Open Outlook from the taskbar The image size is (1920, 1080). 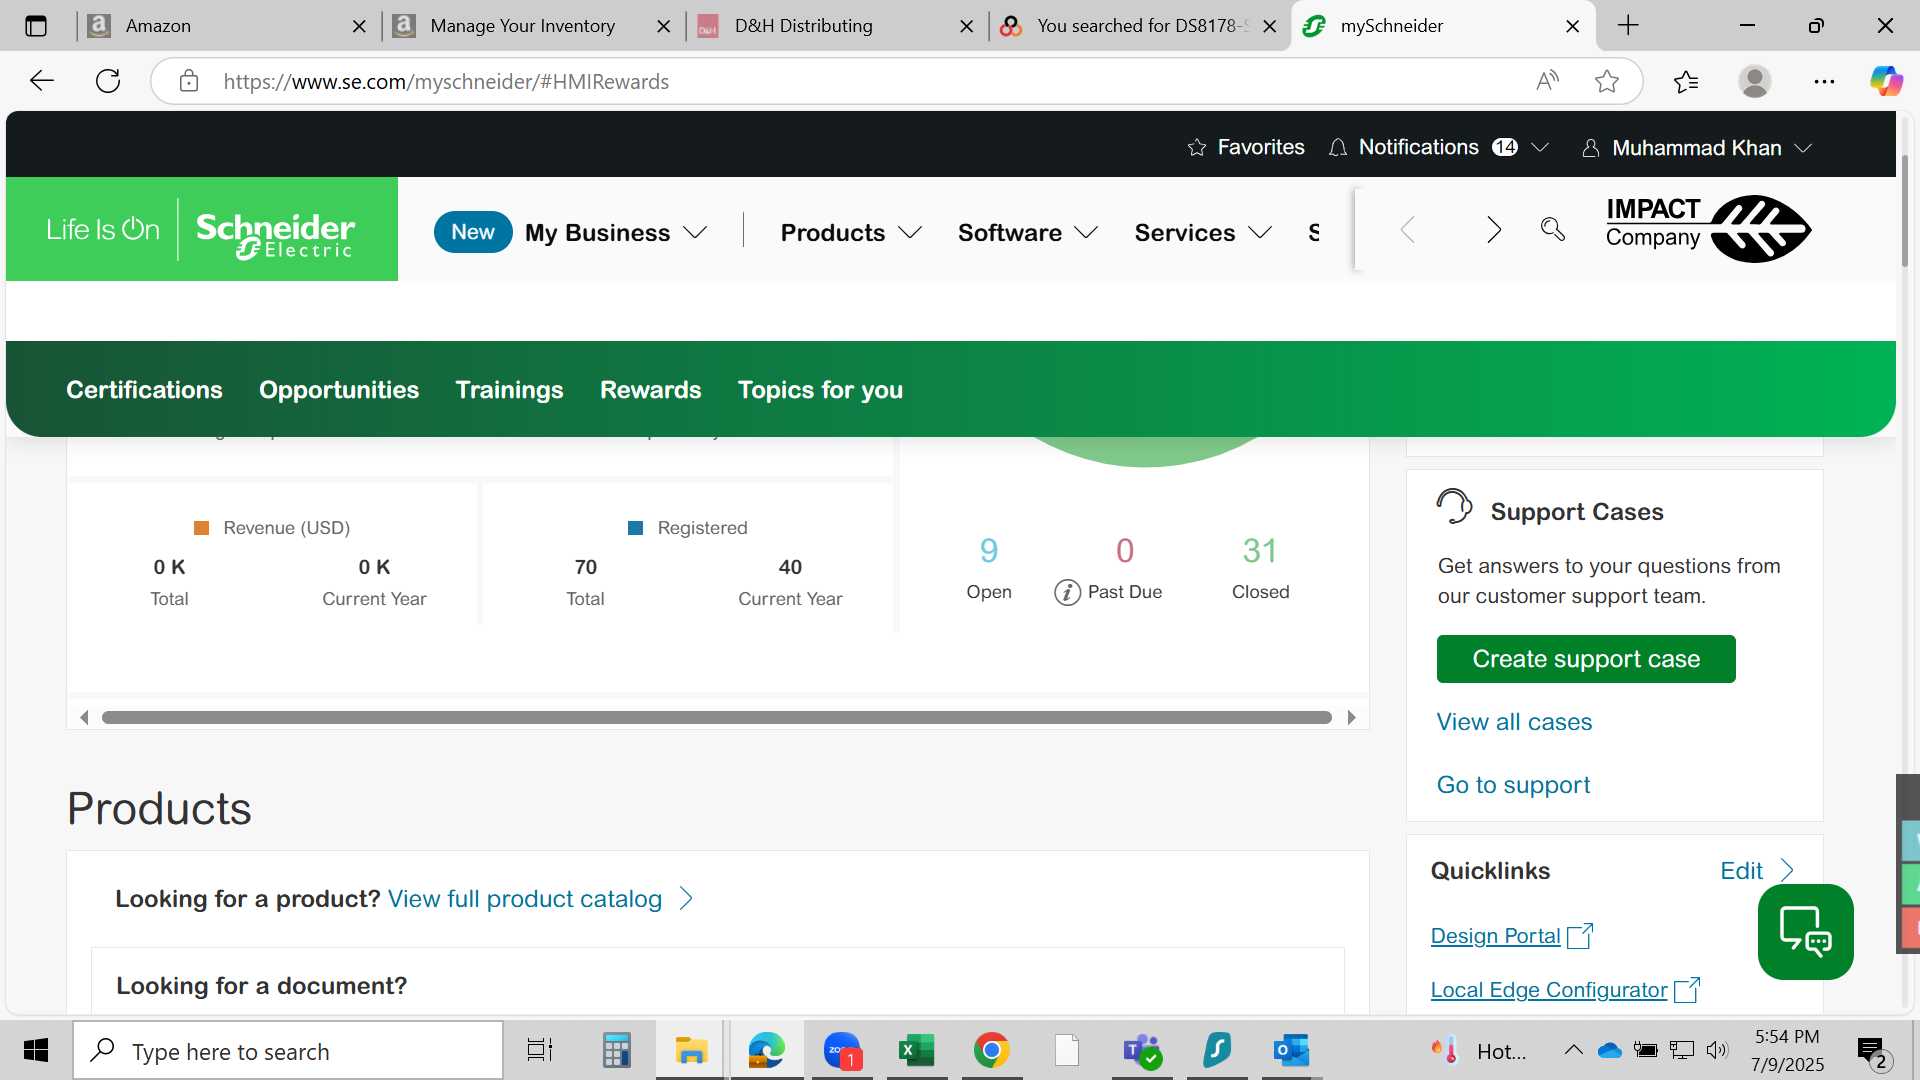click(1291, 1050)
